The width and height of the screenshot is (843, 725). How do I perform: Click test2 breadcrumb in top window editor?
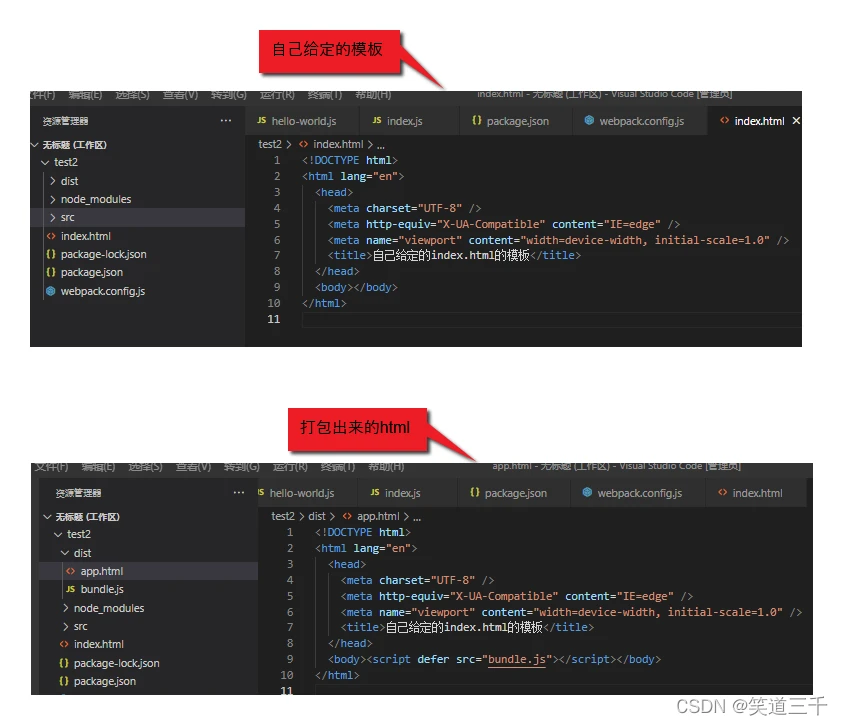(270, 144)
